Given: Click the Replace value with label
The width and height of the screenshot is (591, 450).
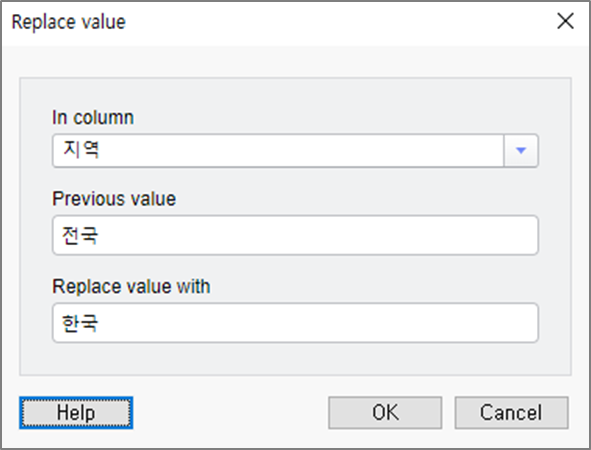Looking at the screenshot, I should pos(131,286).
